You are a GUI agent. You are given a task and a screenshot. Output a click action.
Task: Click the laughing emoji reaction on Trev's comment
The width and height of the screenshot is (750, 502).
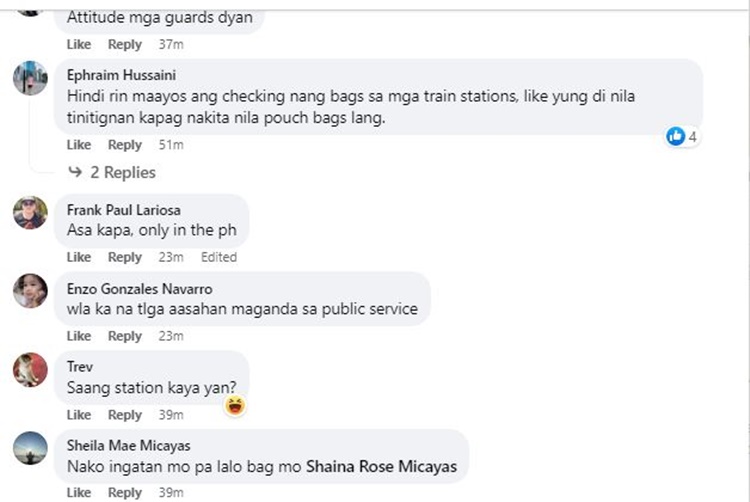(235, 406)
